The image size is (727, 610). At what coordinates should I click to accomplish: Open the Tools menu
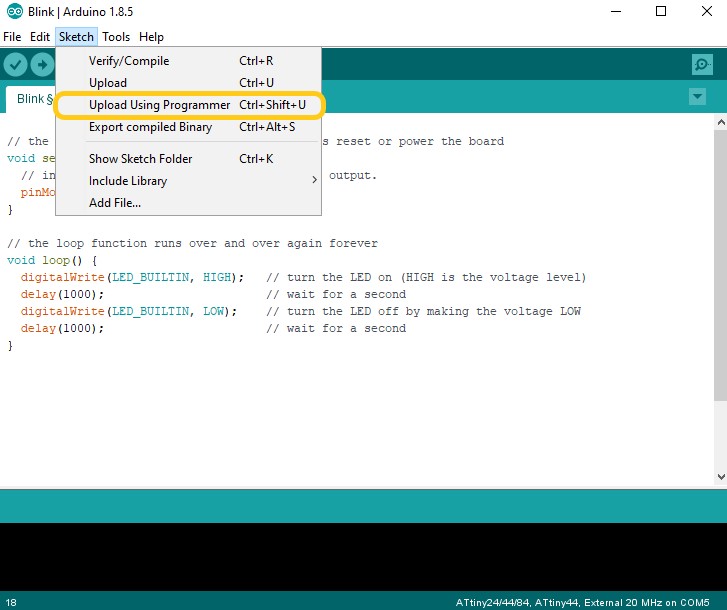pos(116,37)
